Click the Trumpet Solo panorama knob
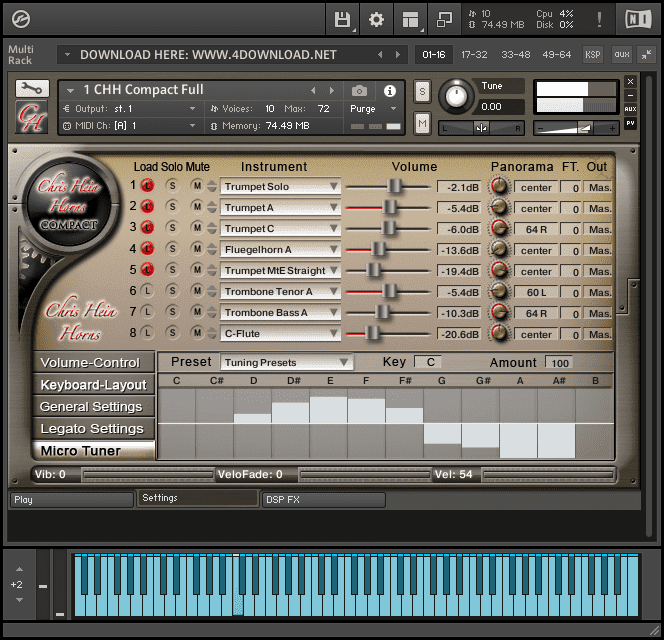This screenshot has height=640, width=664. tap(499, 186)
